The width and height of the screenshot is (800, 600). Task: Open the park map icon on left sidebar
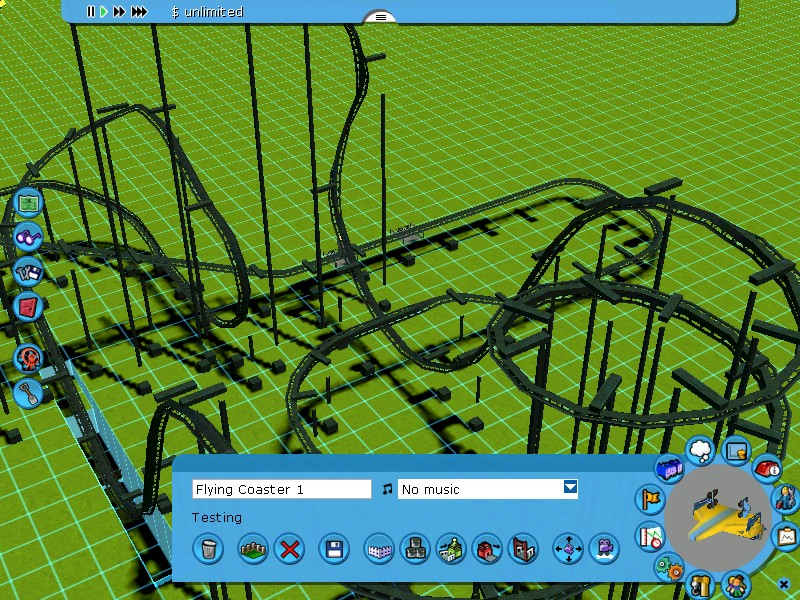click(x=29, y=202)
